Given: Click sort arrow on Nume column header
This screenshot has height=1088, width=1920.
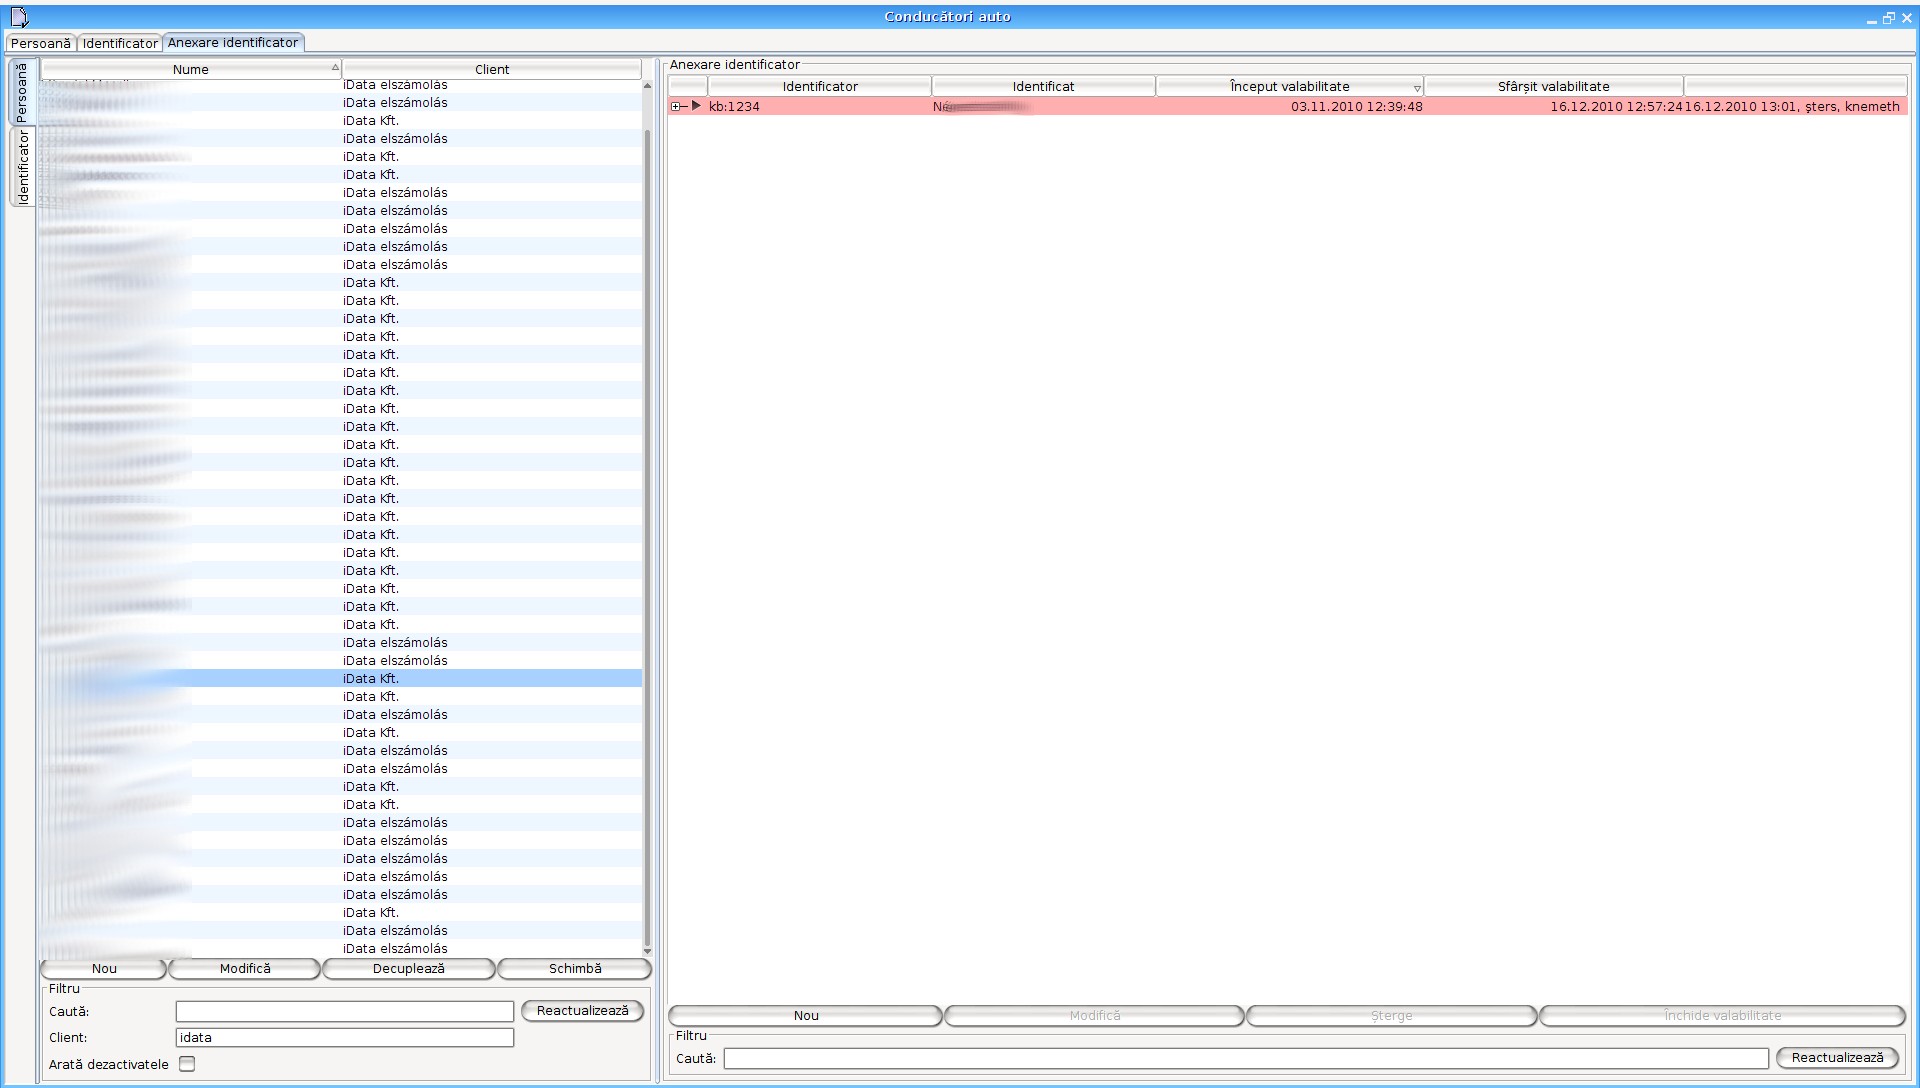Looking at the screenshot, I should tap(335, 68).
